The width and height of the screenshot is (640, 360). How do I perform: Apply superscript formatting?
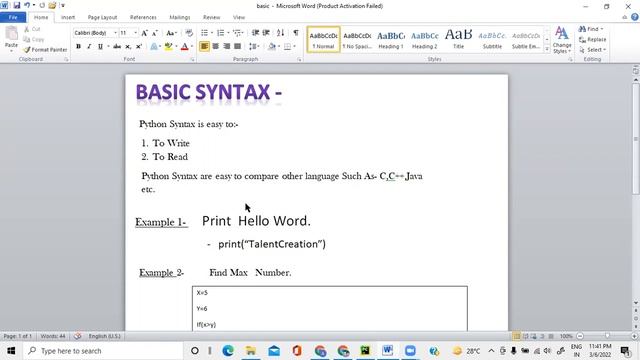click(x=139, y=47)
